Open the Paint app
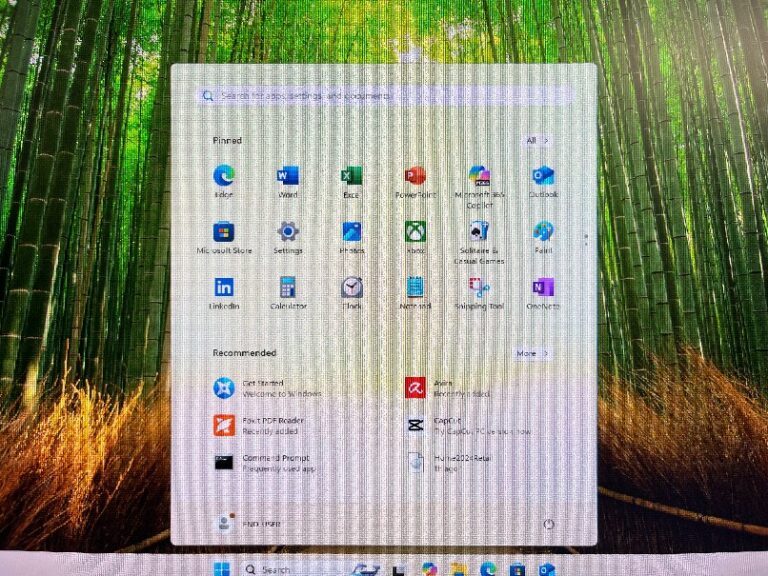Image resolution: width=768 pixels, height=576 pixels. 543,233
